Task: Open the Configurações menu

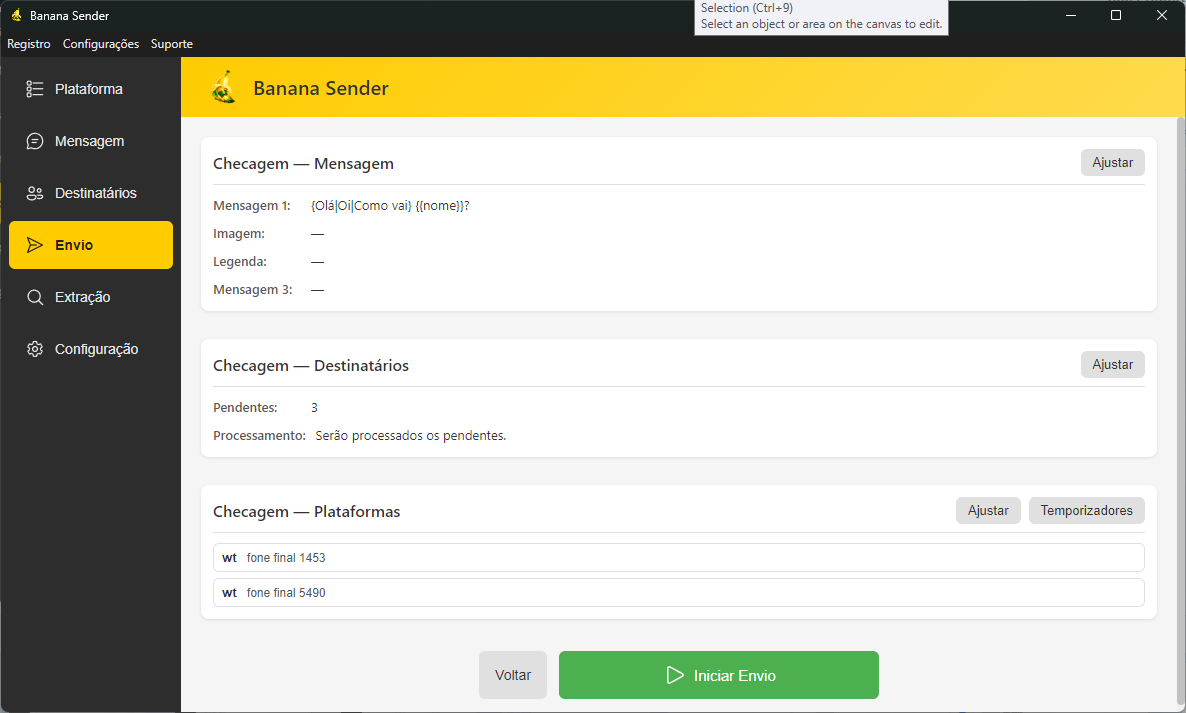Action: (101, 44)
